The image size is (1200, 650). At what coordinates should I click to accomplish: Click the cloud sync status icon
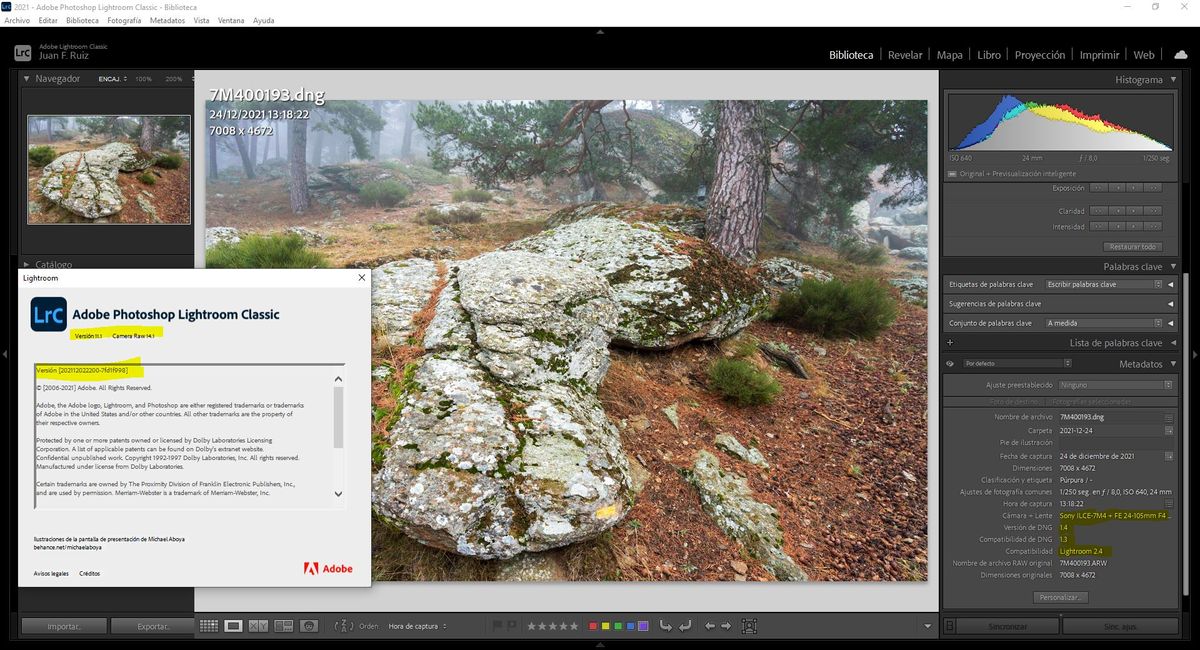click(1181, 54)
